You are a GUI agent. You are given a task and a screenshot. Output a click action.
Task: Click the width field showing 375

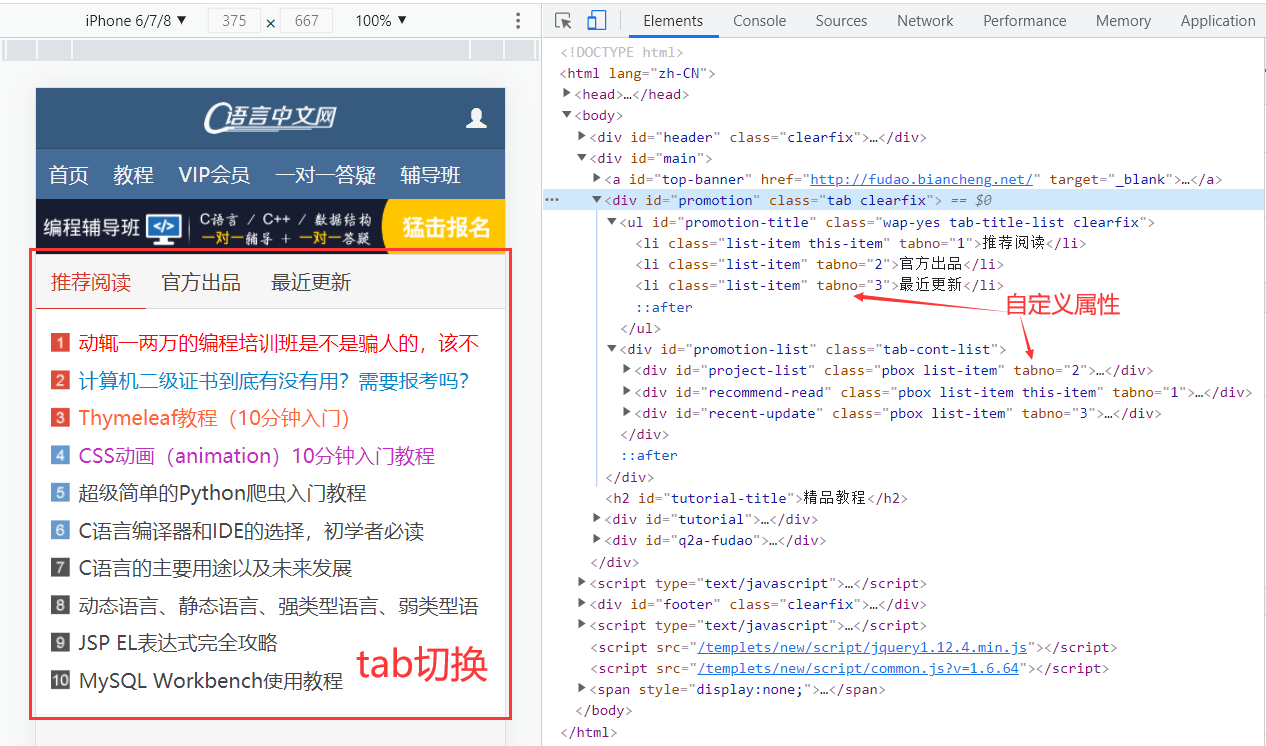point(234,21)
